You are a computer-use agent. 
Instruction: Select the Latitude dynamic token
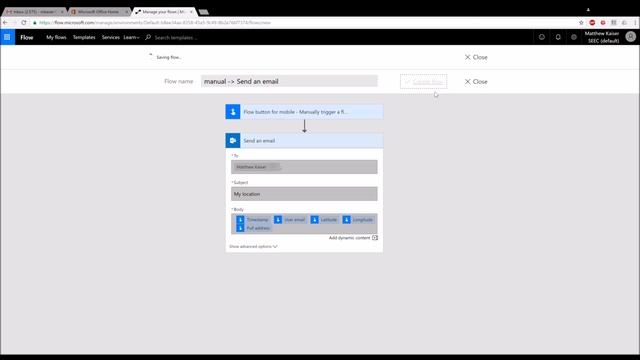point(324,220)
